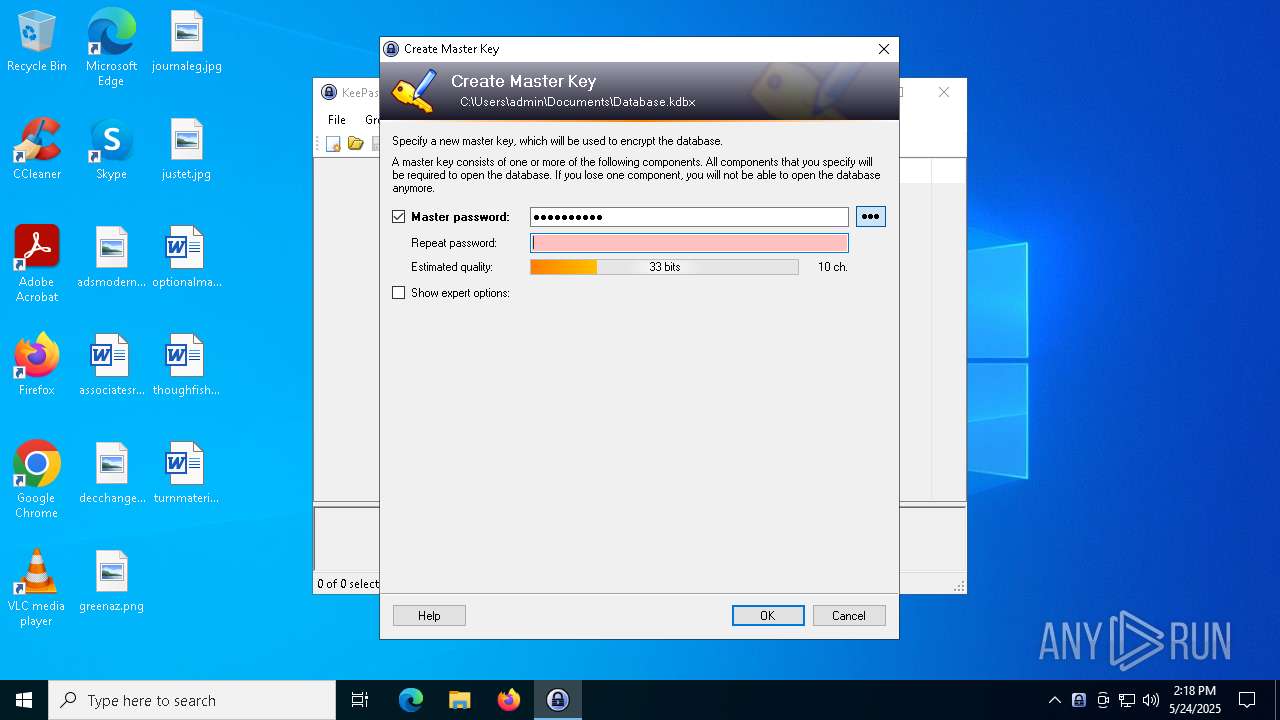
Task: Select the associatesr Word document
Action: point(111,365)
